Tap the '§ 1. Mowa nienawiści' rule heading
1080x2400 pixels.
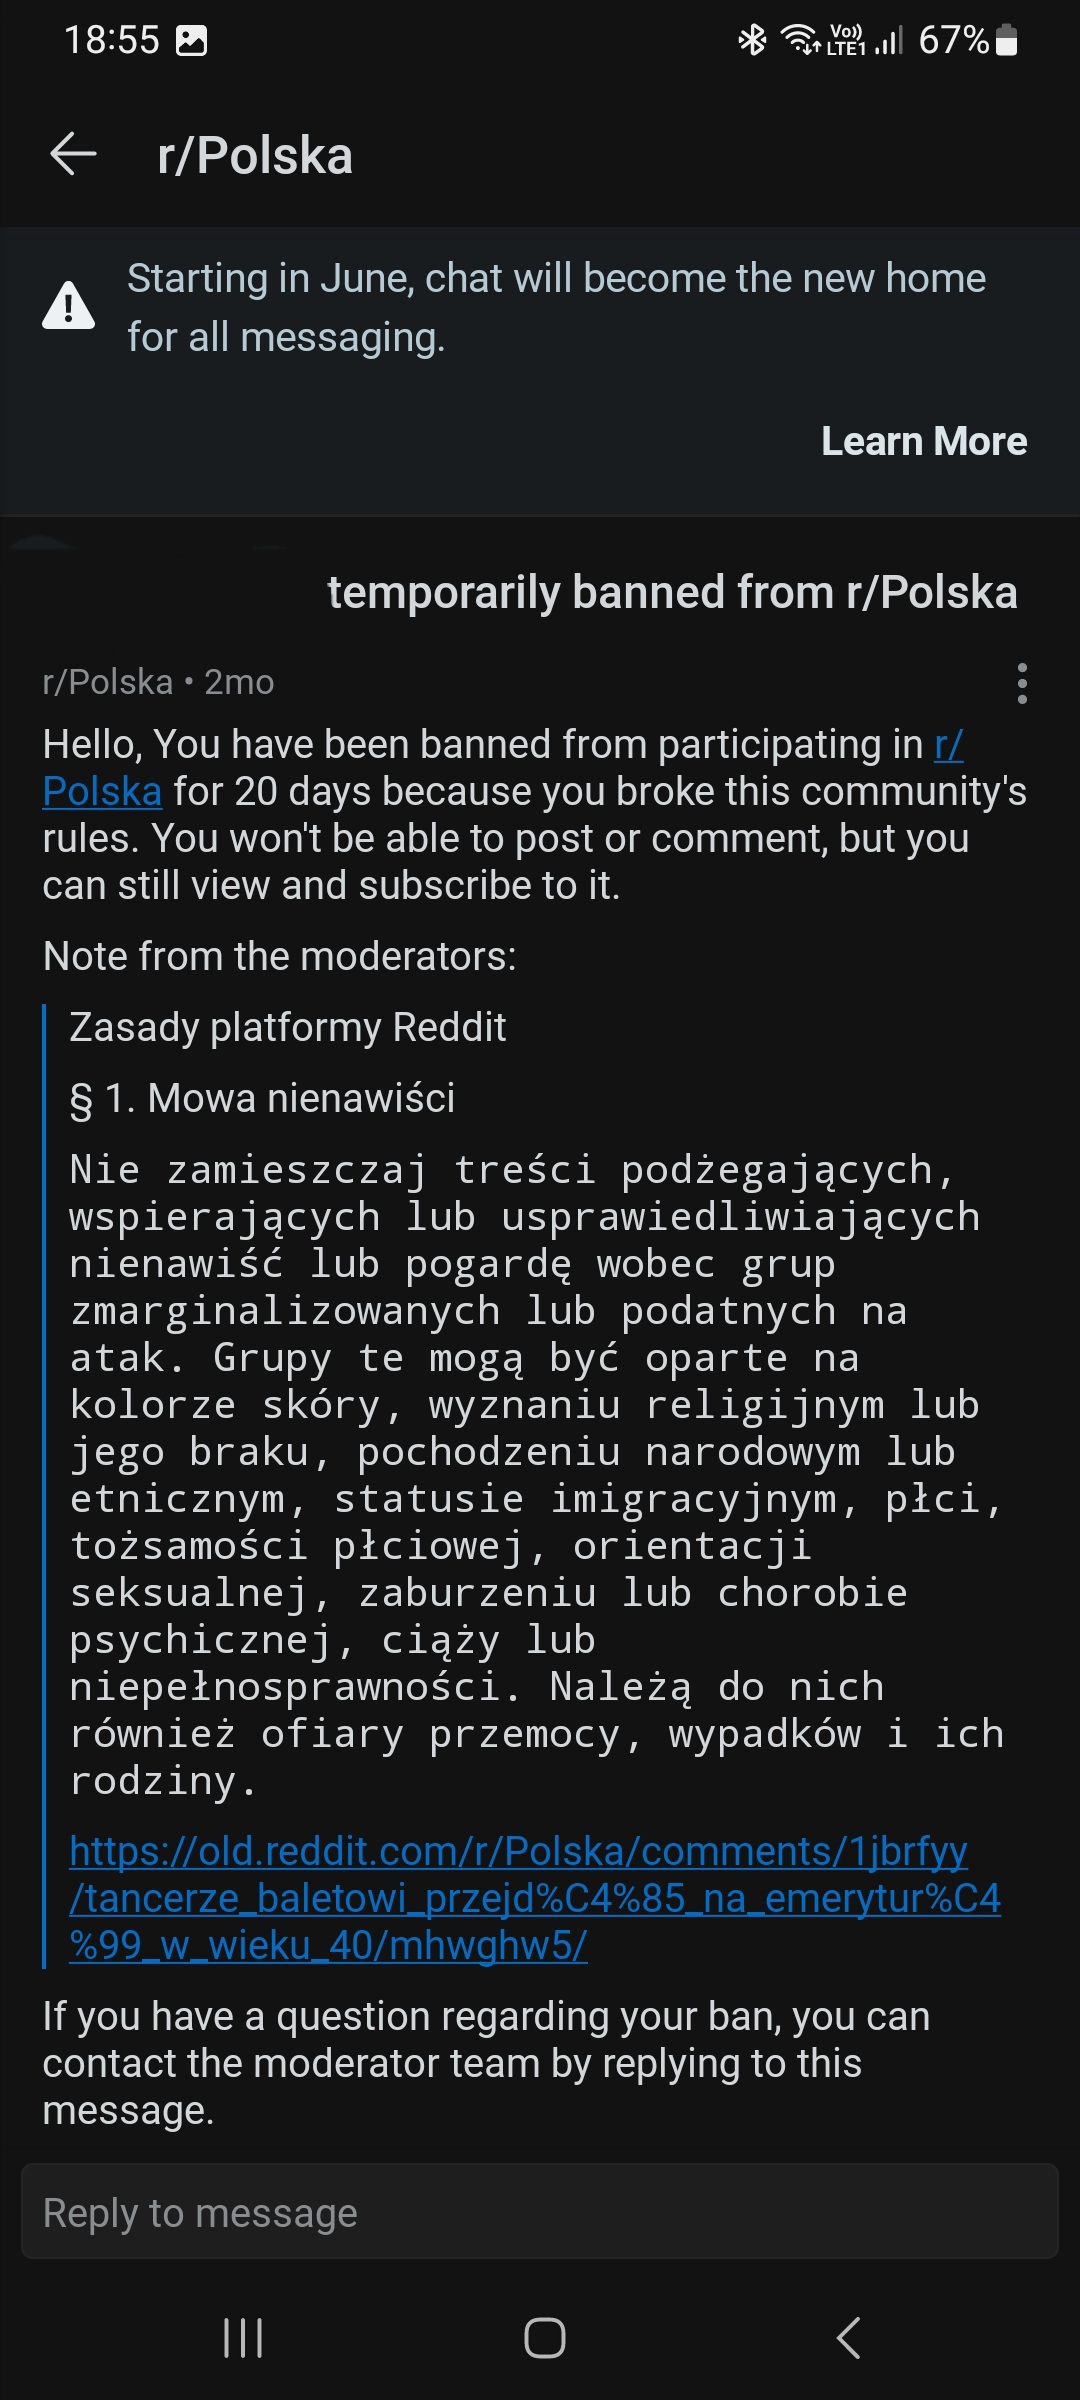262,1098
